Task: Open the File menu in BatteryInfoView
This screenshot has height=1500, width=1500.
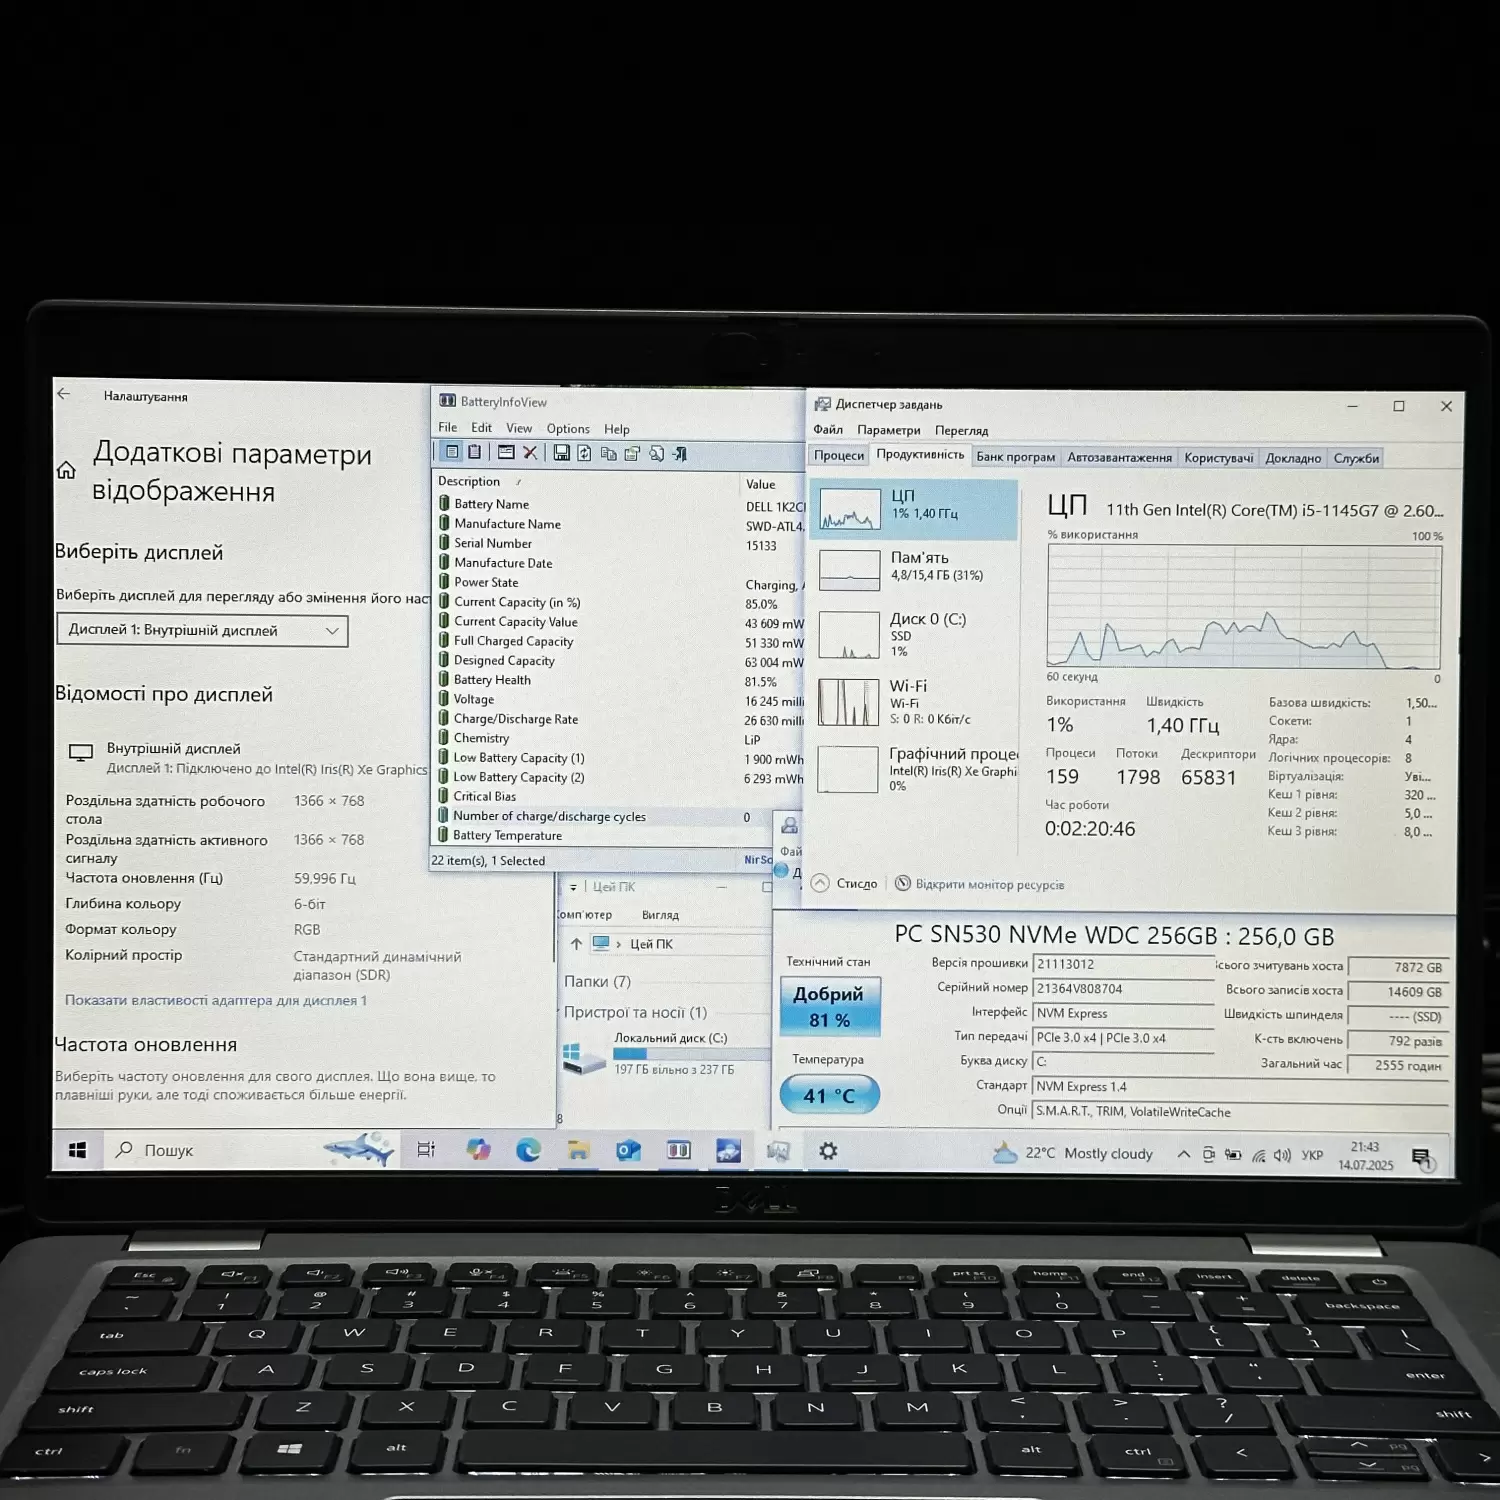Action: [447, 427]
